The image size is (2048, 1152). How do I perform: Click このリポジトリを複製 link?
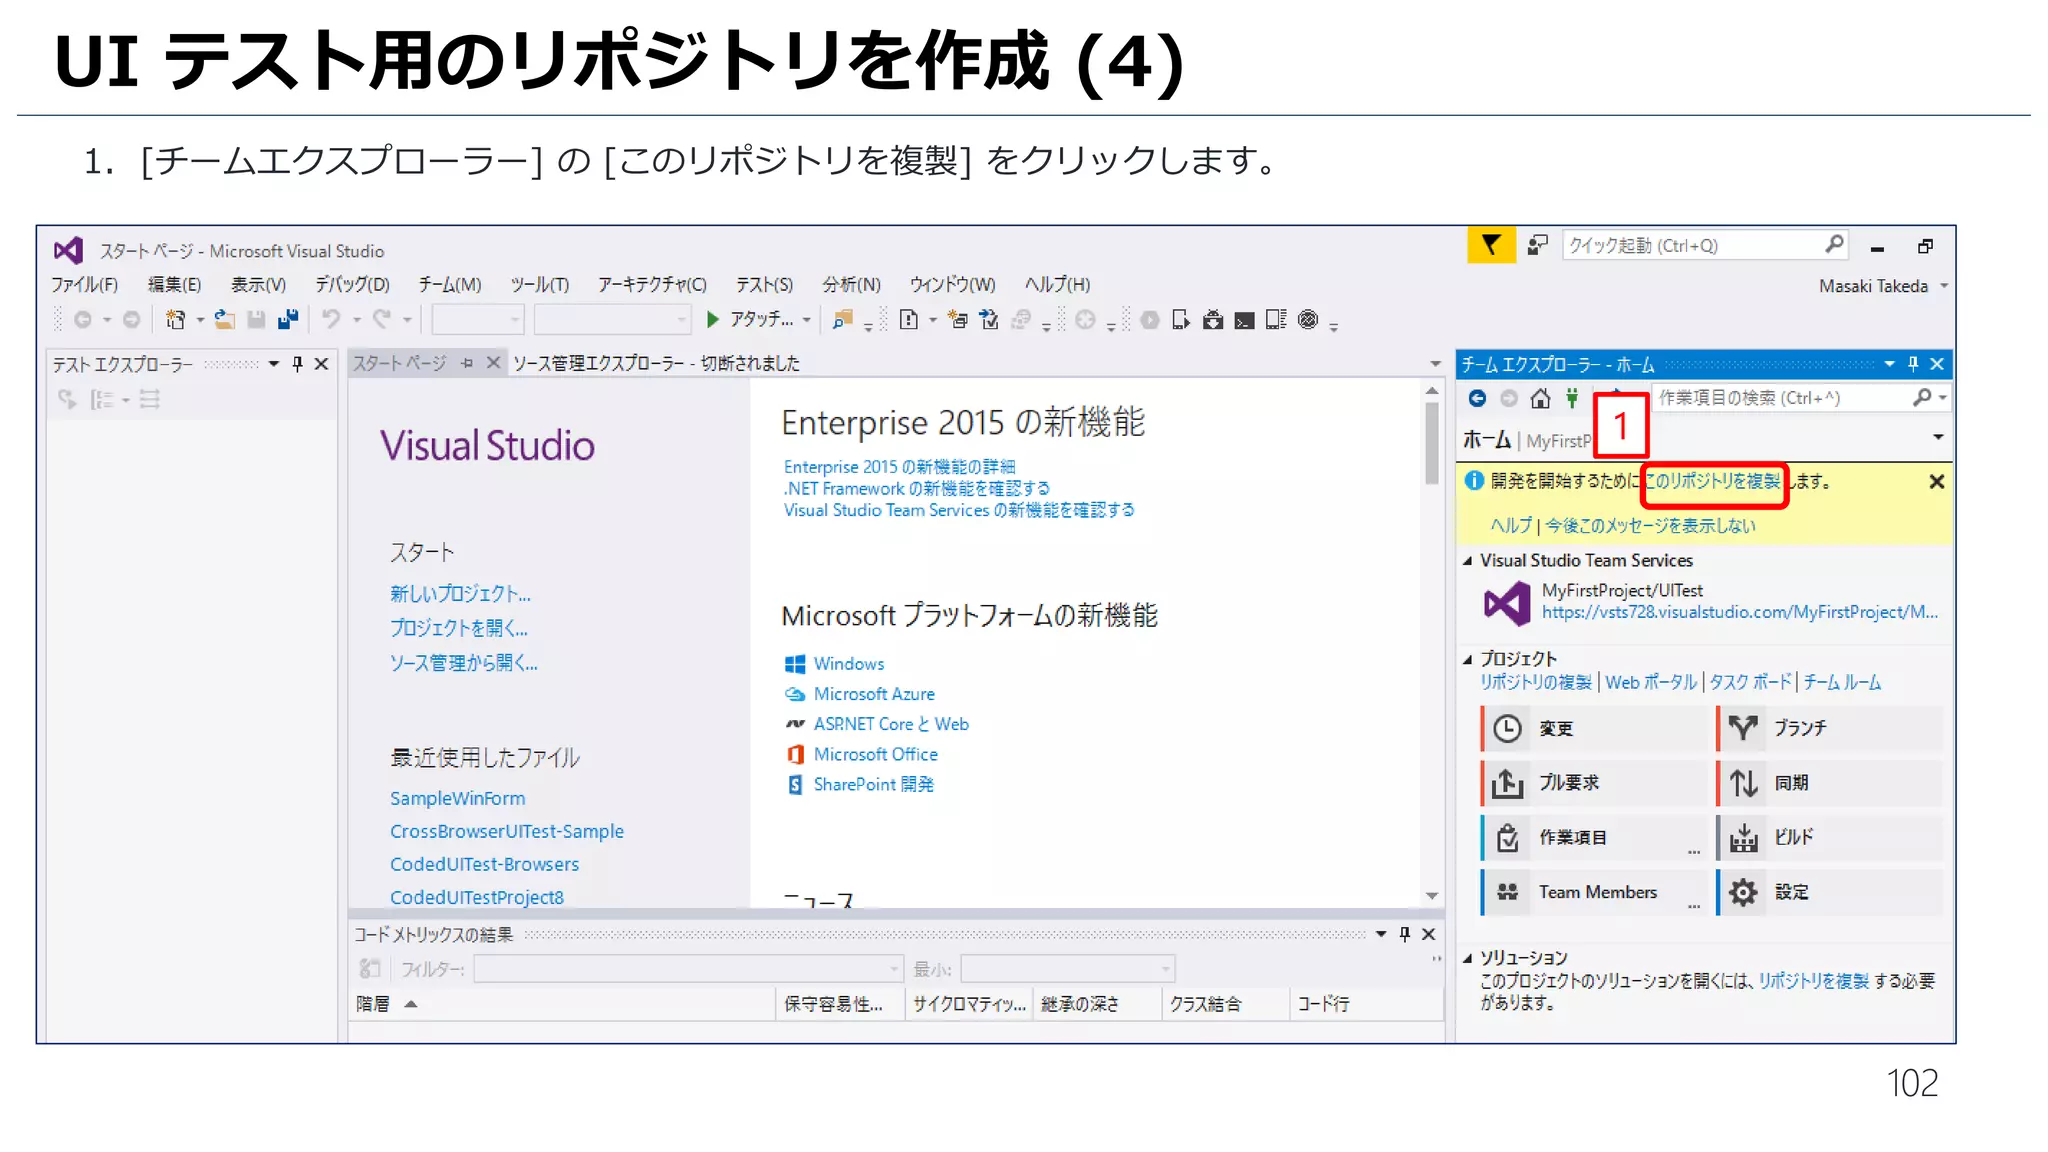pos(1714,482)
